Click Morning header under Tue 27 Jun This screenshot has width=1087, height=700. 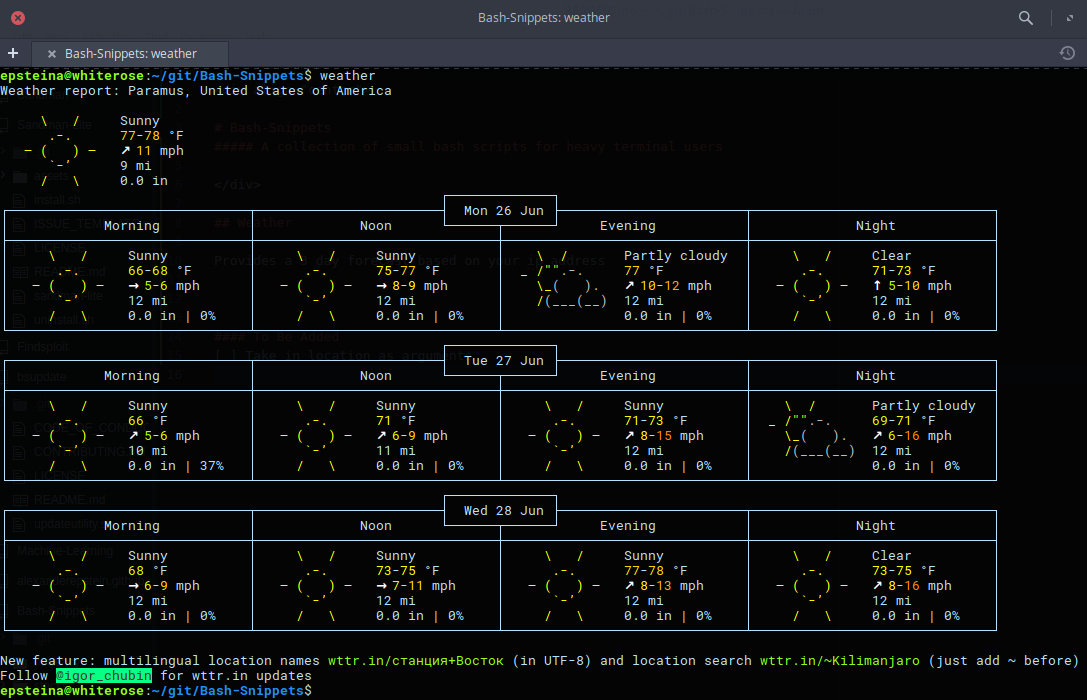click(131, 376)
